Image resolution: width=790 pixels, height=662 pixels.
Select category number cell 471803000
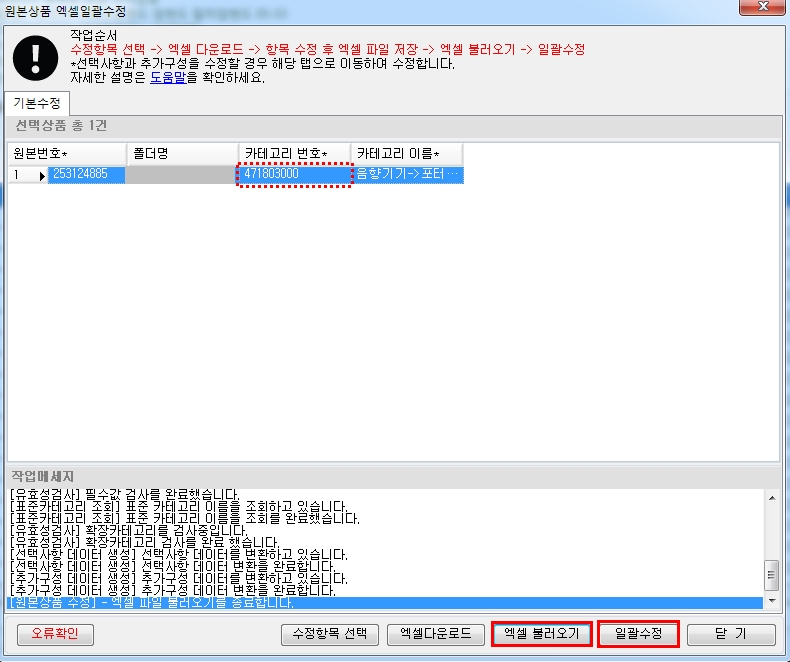[294, 174]
